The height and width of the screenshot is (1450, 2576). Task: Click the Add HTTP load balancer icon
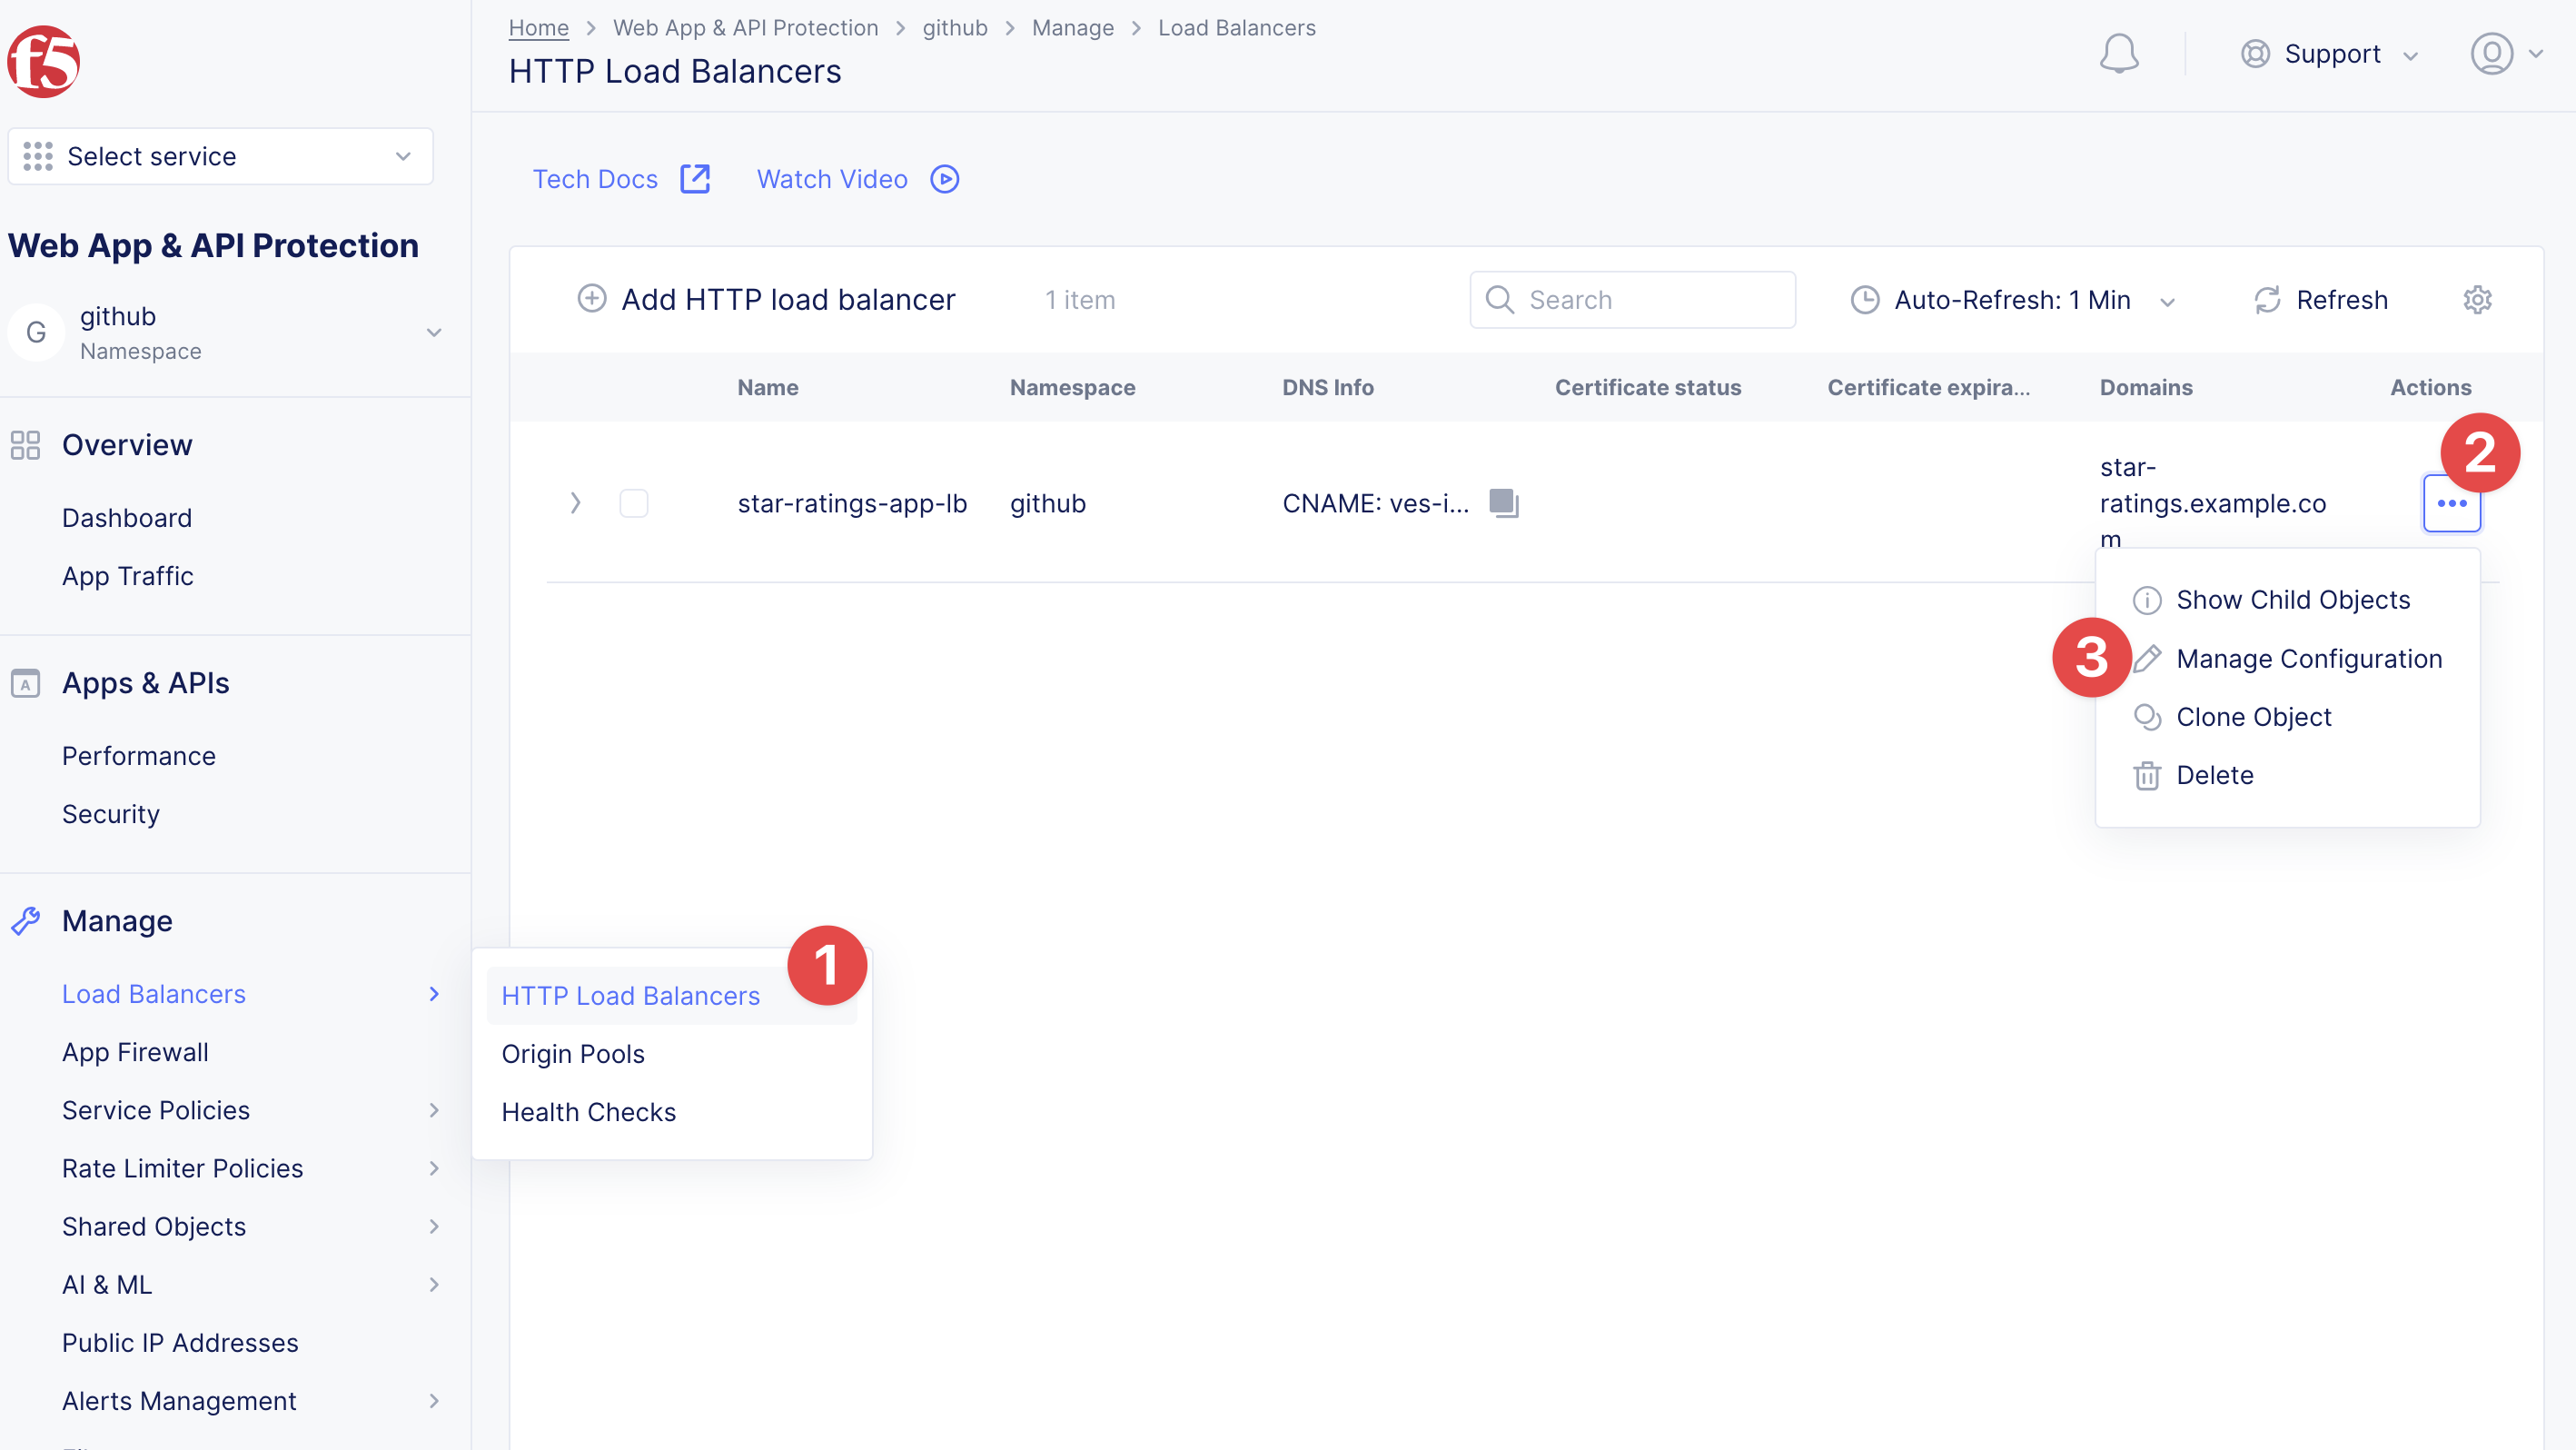tap(593, 299)
